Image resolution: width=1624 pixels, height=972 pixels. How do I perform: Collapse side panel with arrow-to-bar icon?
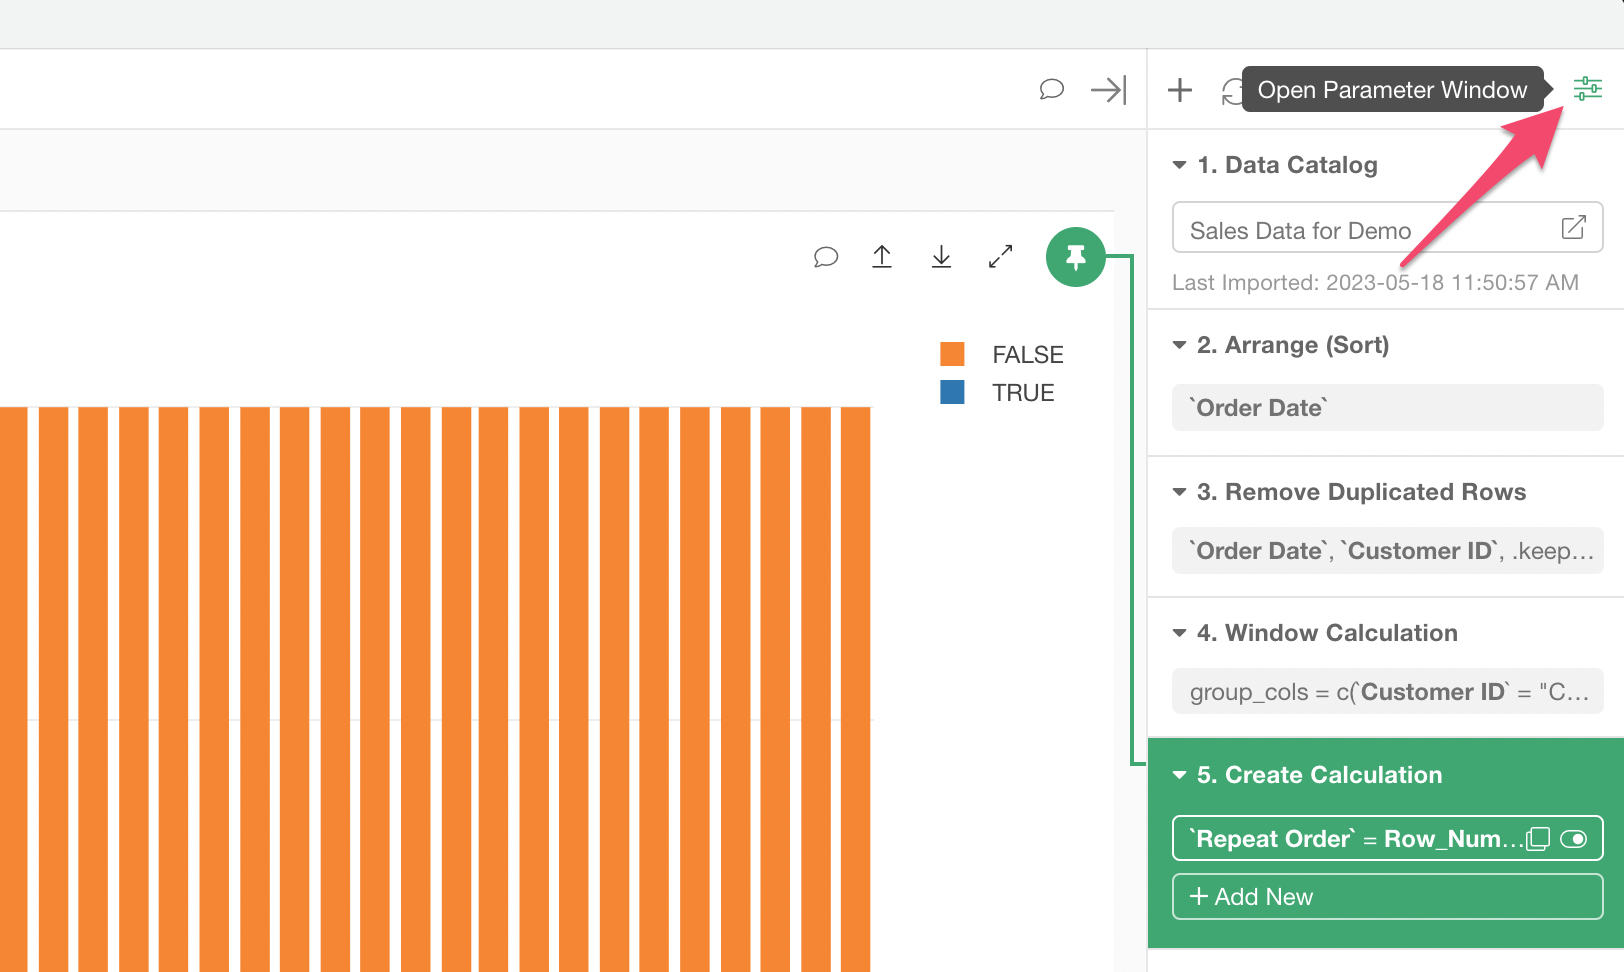pos(1108,90)
